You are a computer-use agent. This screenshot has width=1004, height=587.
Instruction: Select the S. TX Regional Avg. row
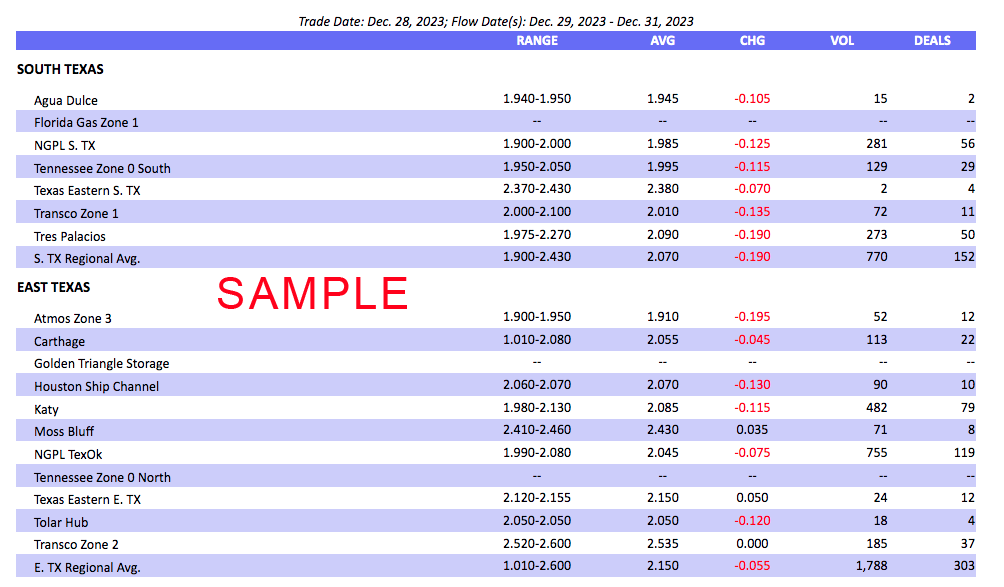pos(89,257)
